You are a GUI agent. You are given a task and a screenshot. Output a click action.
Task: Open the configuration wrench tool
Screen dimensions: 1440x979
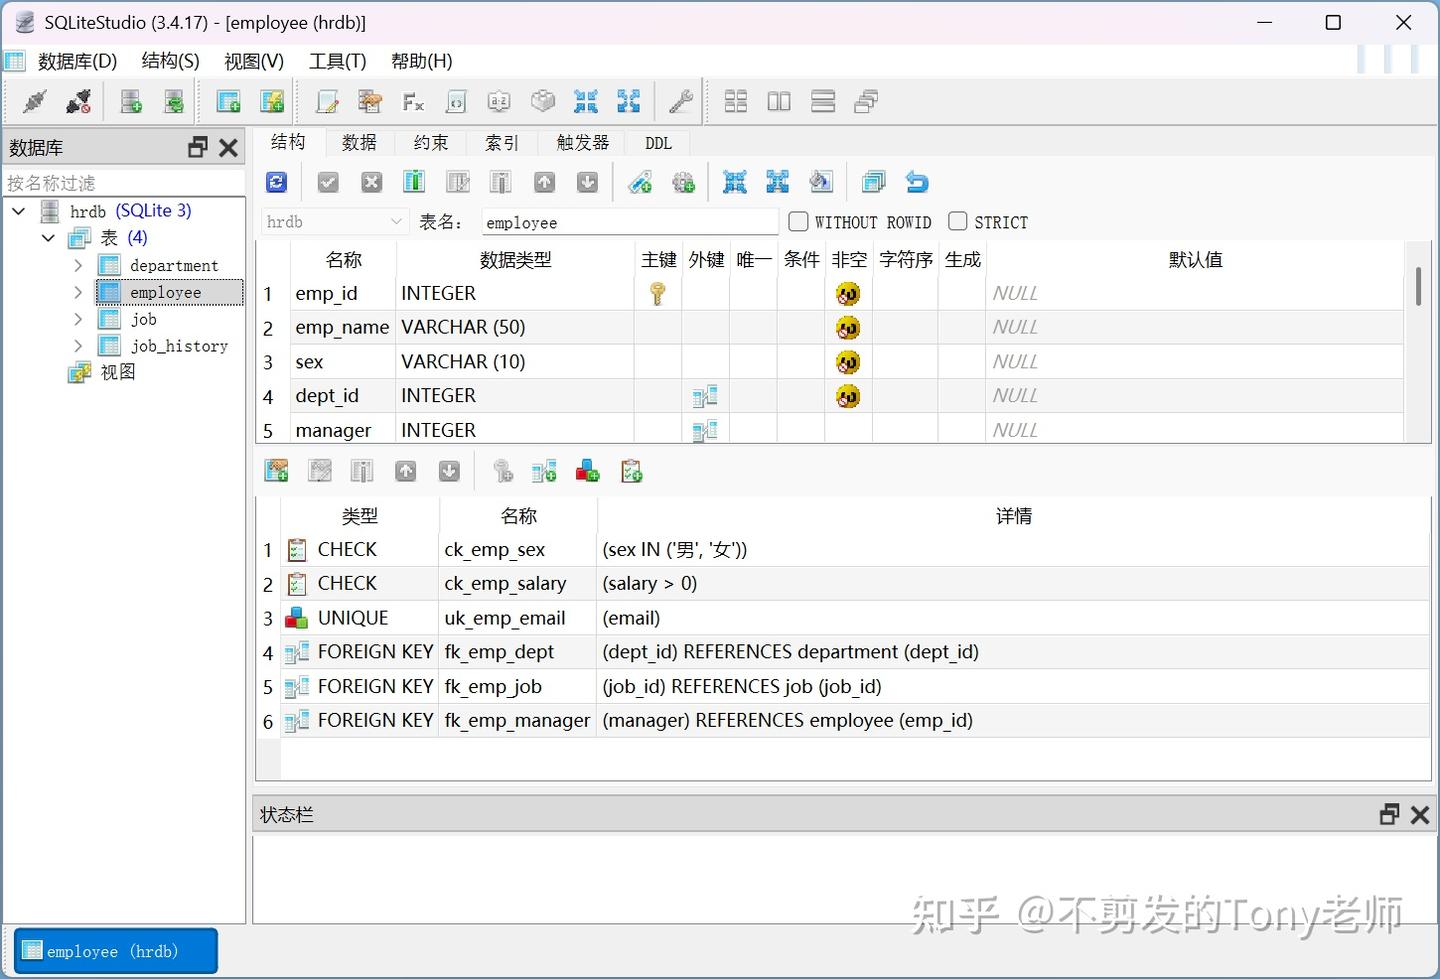pos(680,101)
